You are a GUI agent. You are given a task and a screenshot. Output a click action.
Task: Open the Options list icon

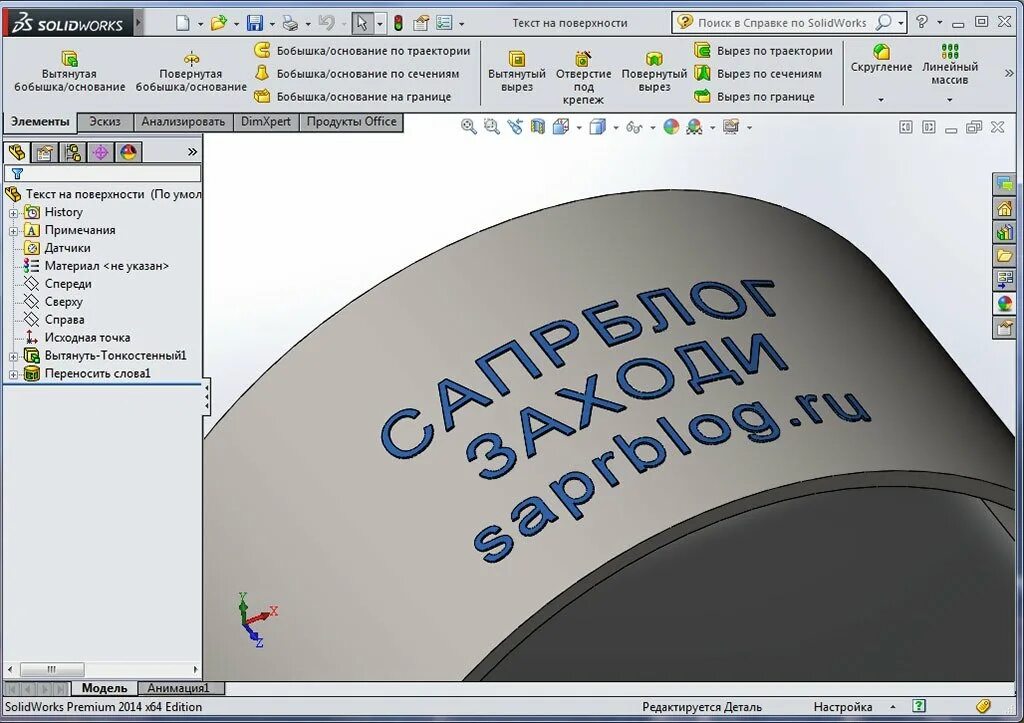click(x=444, y=23)
